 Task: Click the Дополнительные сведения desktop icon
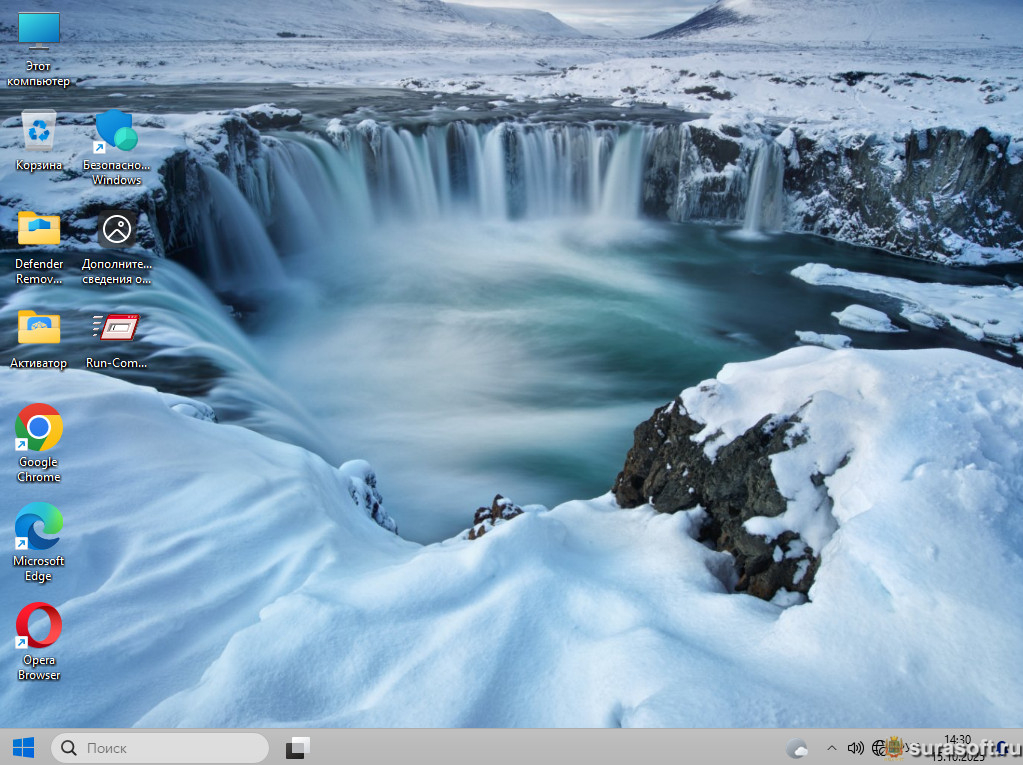117,229
